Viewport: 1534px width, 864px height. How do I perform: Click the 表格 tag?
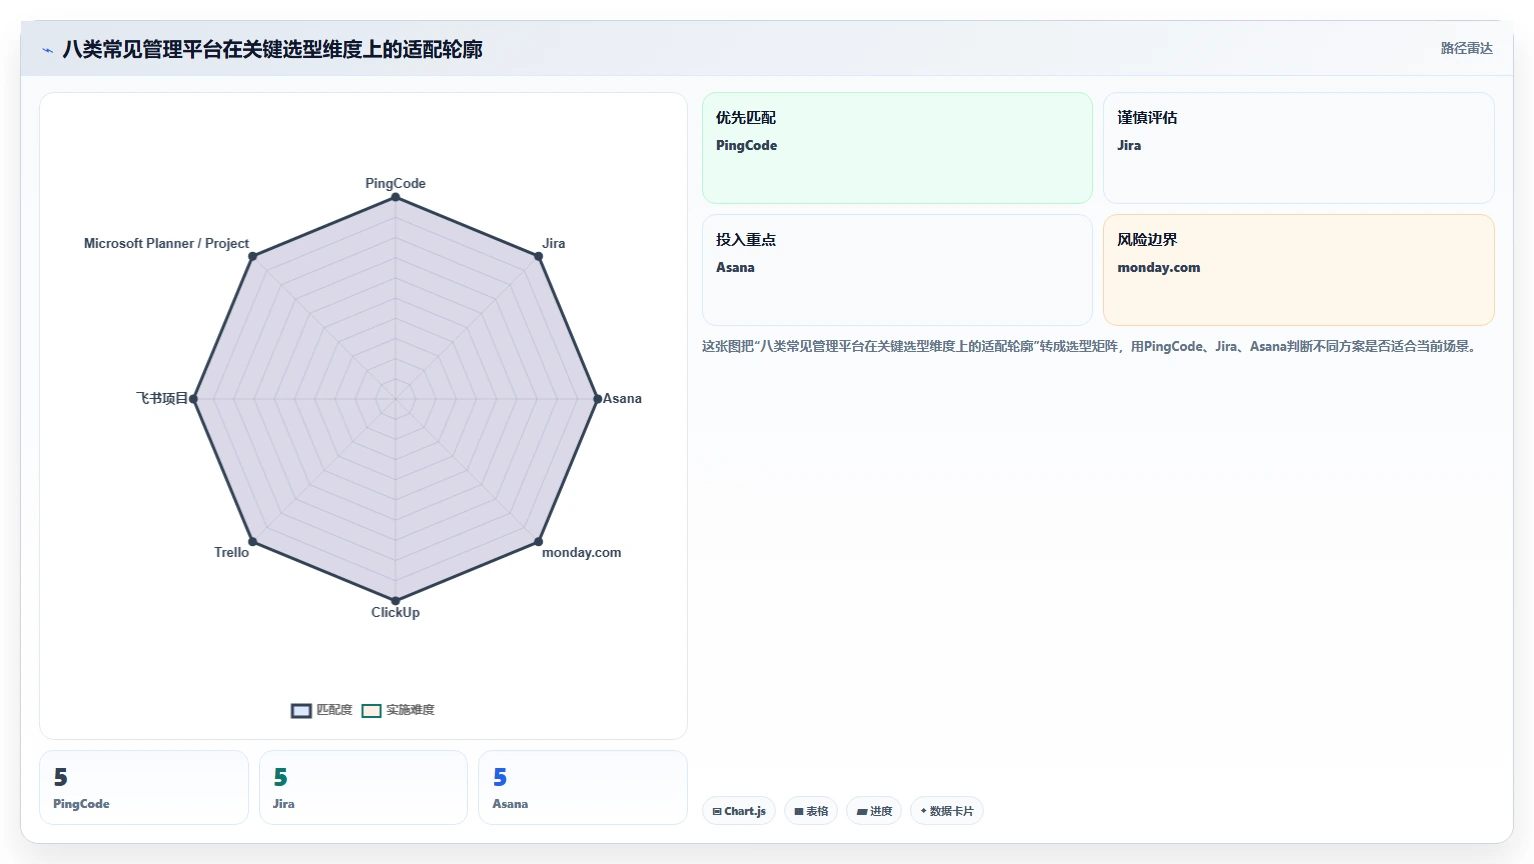pyautogui.click(x=811, y=811)
